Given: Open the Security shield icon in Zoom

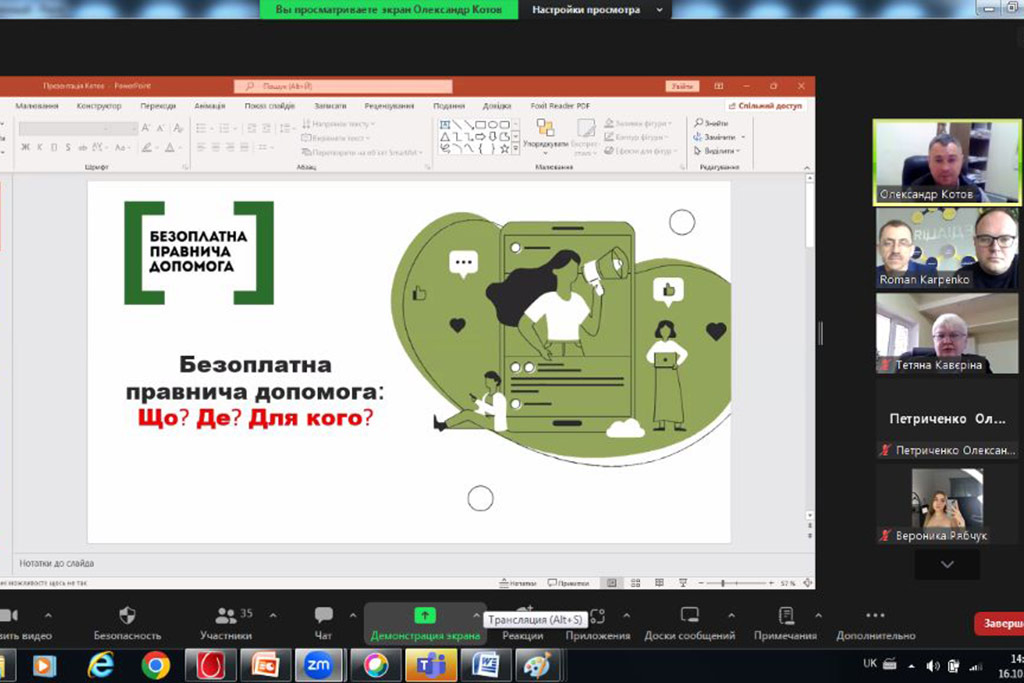Looking at the screenshot, I should [127, 615].
